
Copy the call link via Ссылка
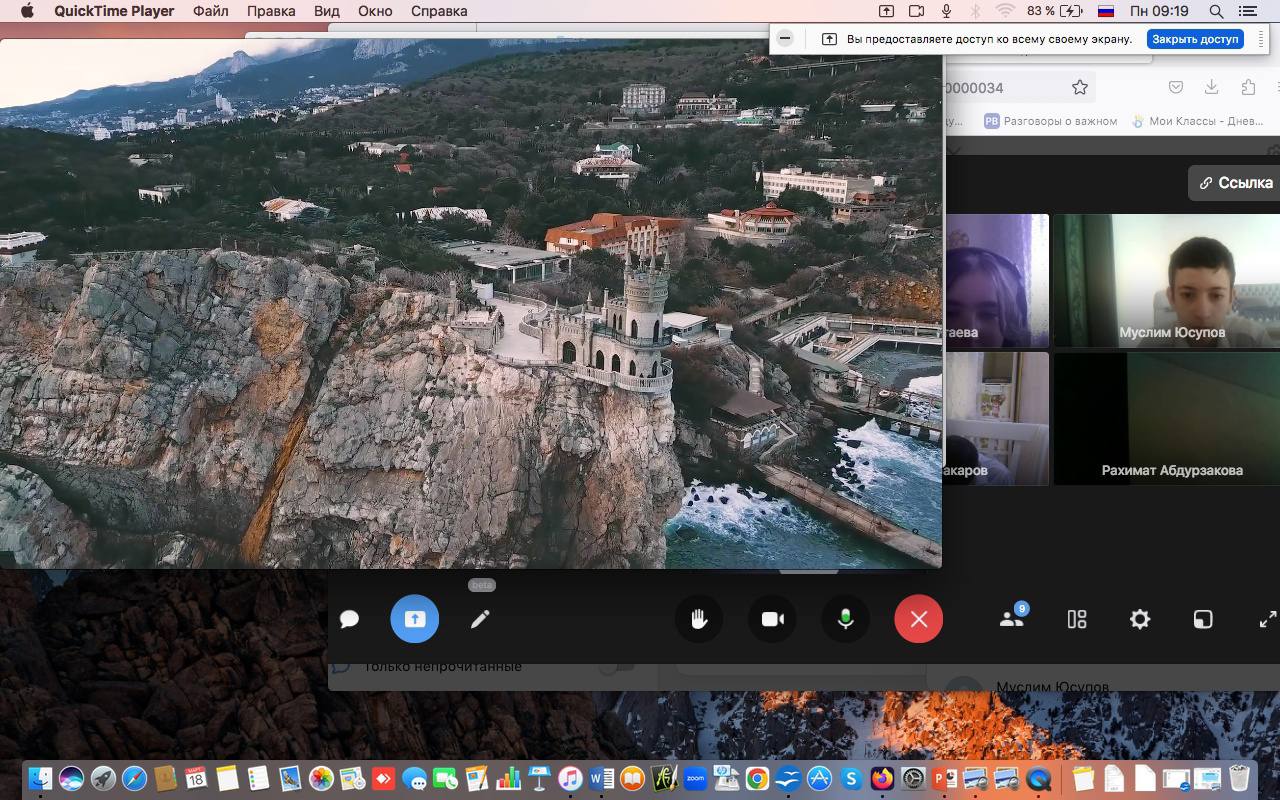pyautogui.click(x=1236, y=183)
